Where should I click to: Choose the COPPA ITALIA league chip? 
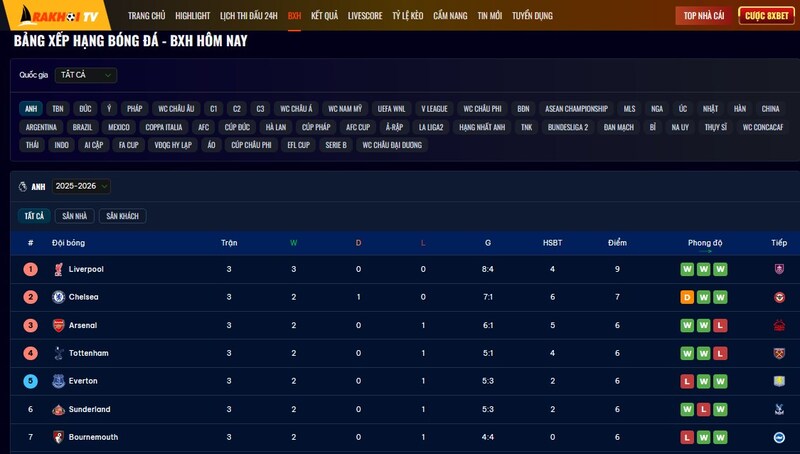pos(164,127)
